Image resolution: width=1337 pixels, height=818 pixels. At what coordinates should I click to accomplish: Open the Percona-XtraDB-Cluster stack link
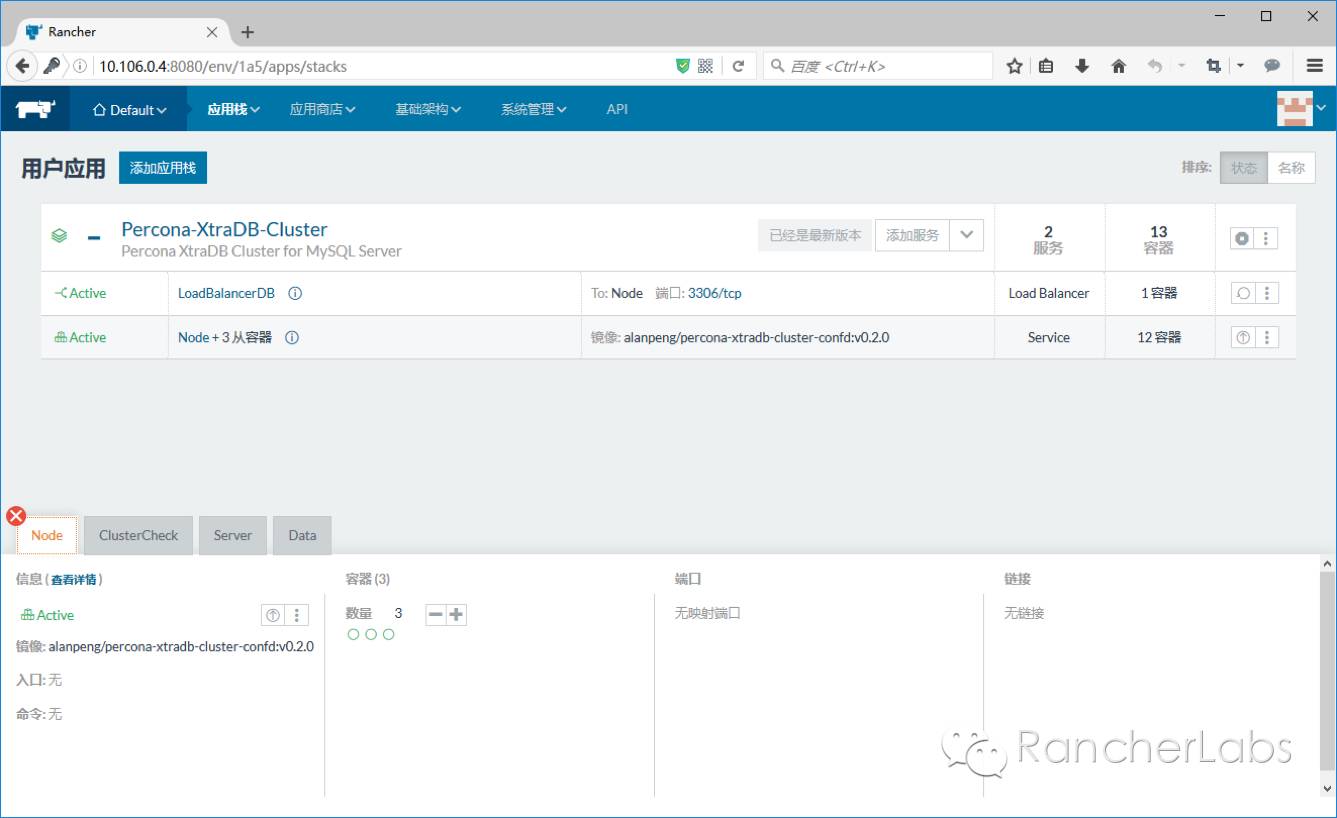[x=224, y=229]
